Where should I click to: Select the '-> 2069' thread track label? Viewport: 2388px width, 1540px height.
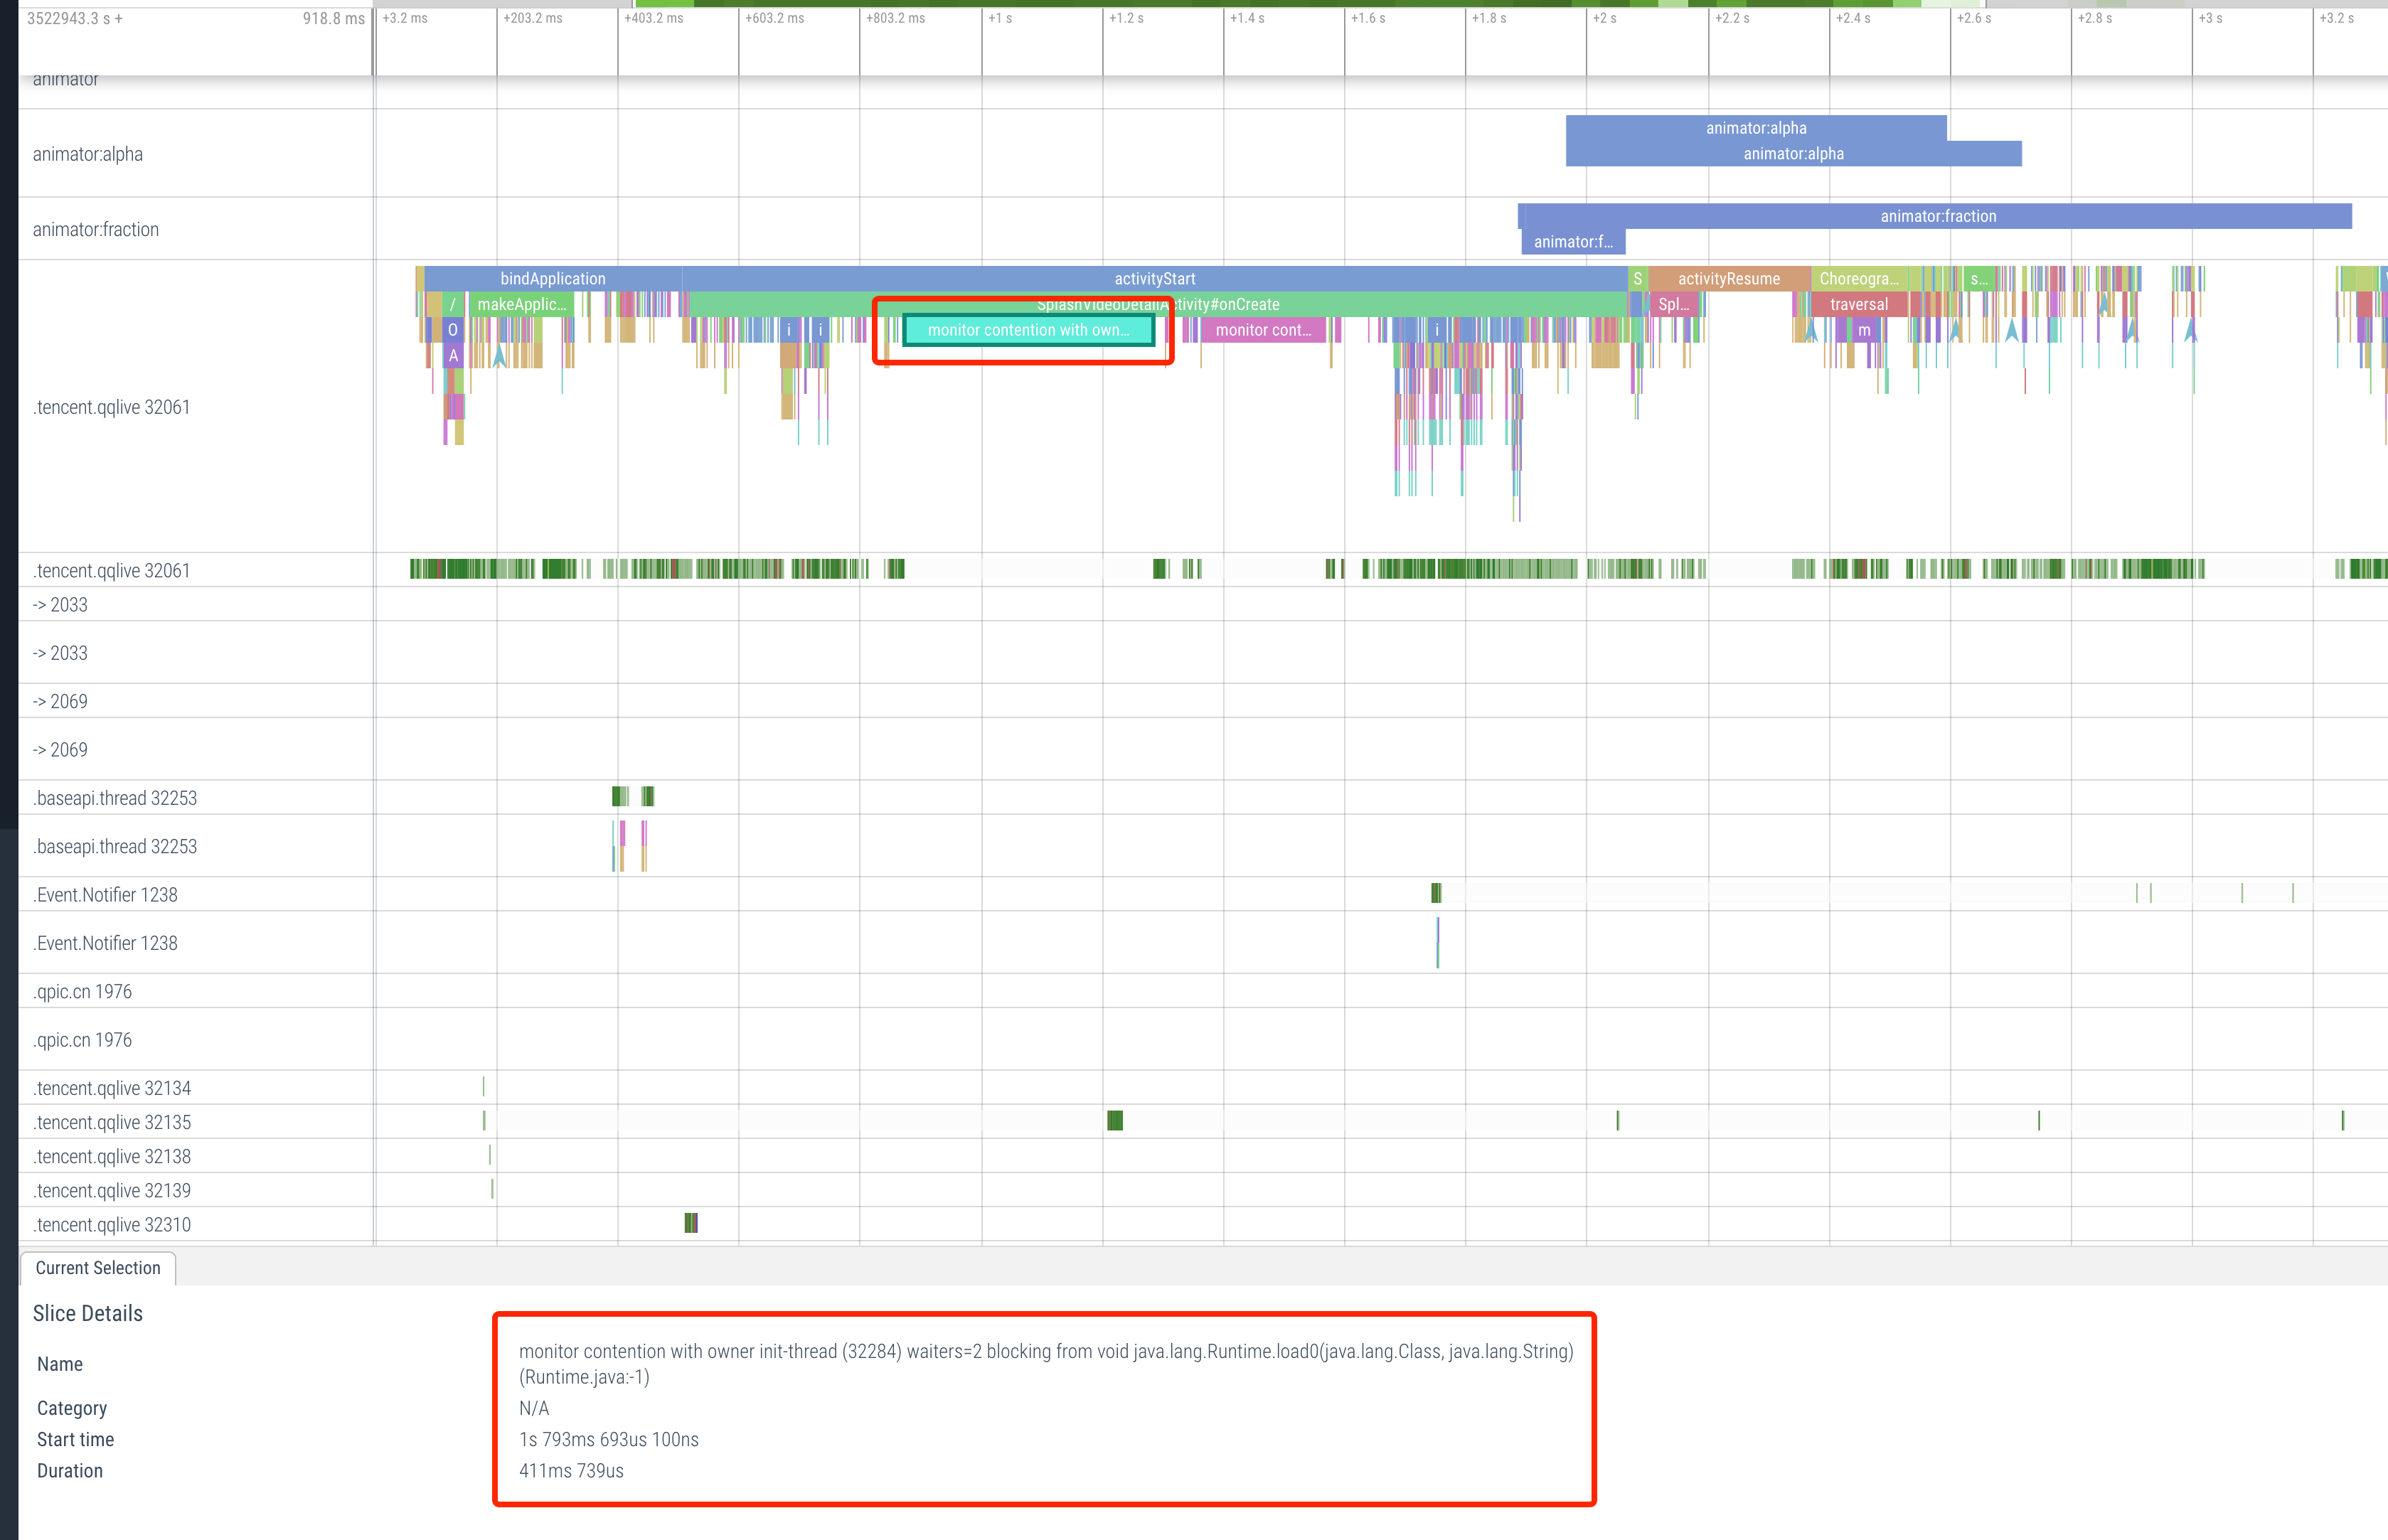point(60,700)
